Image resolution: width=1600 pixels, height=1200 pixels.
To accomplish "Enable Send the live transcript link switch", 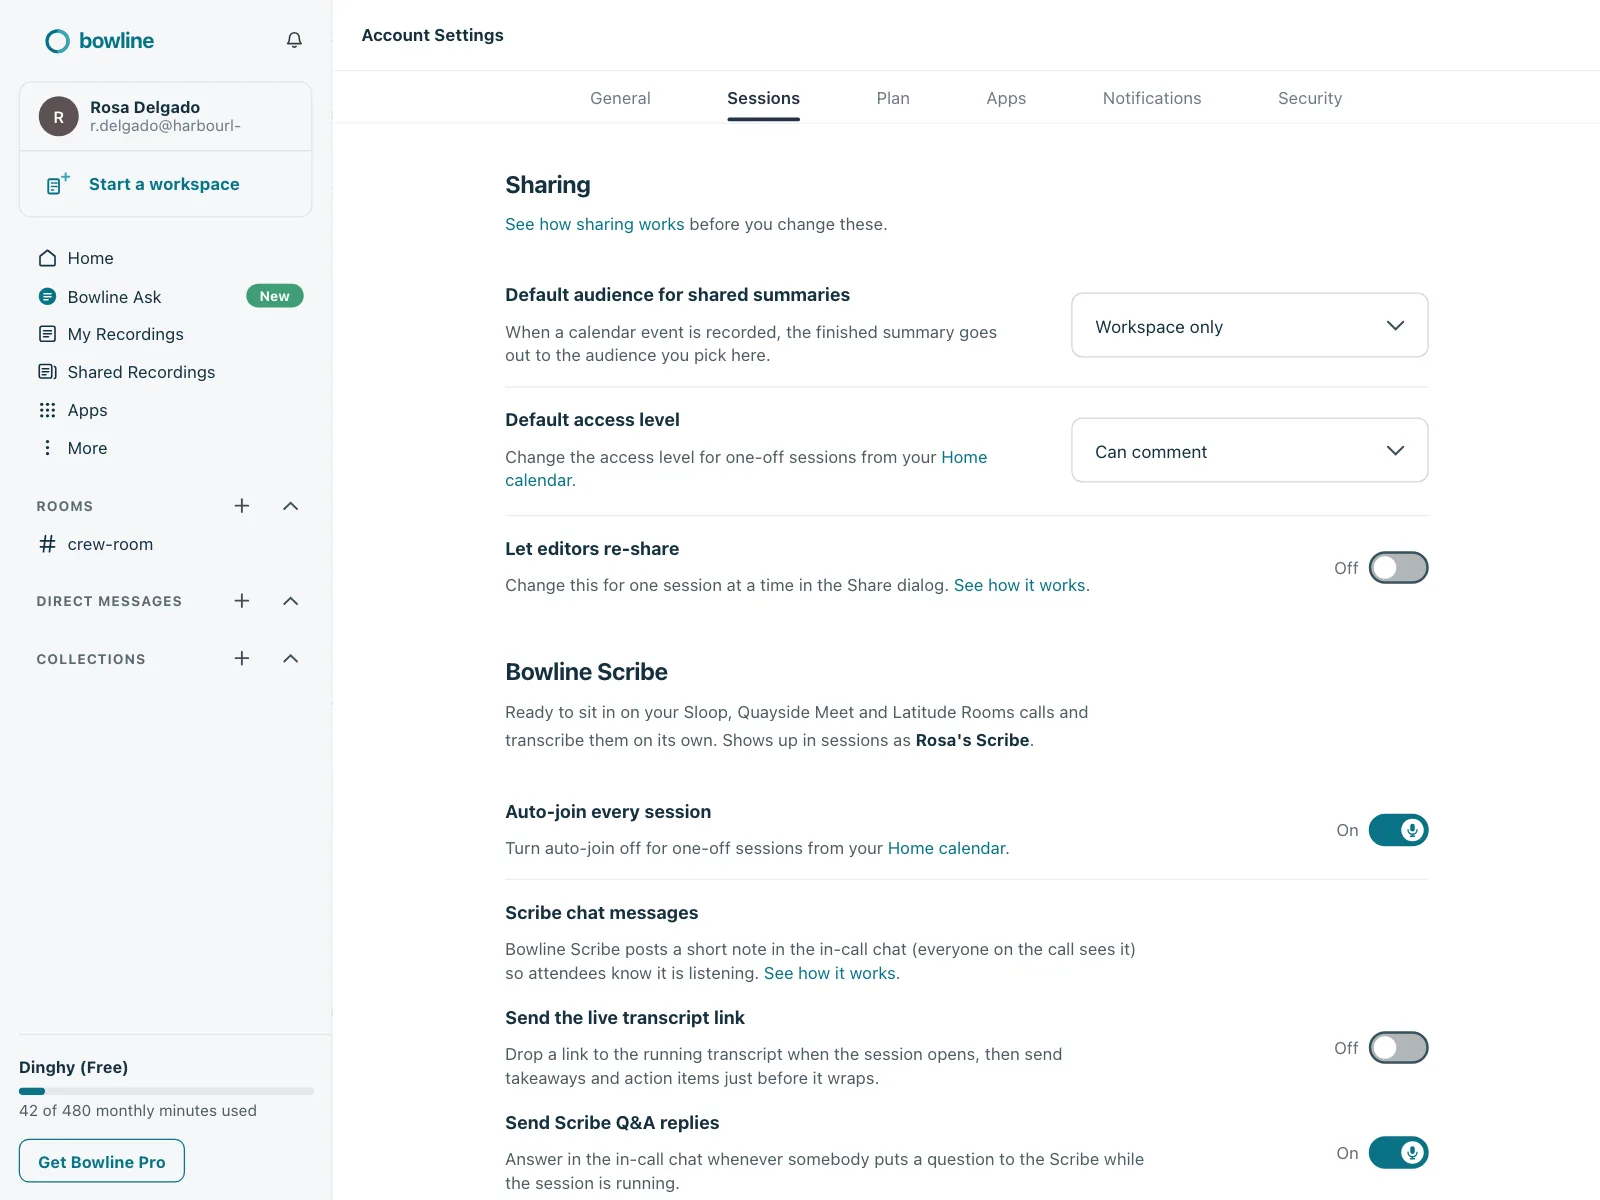I will (x=1398, y=1048).
